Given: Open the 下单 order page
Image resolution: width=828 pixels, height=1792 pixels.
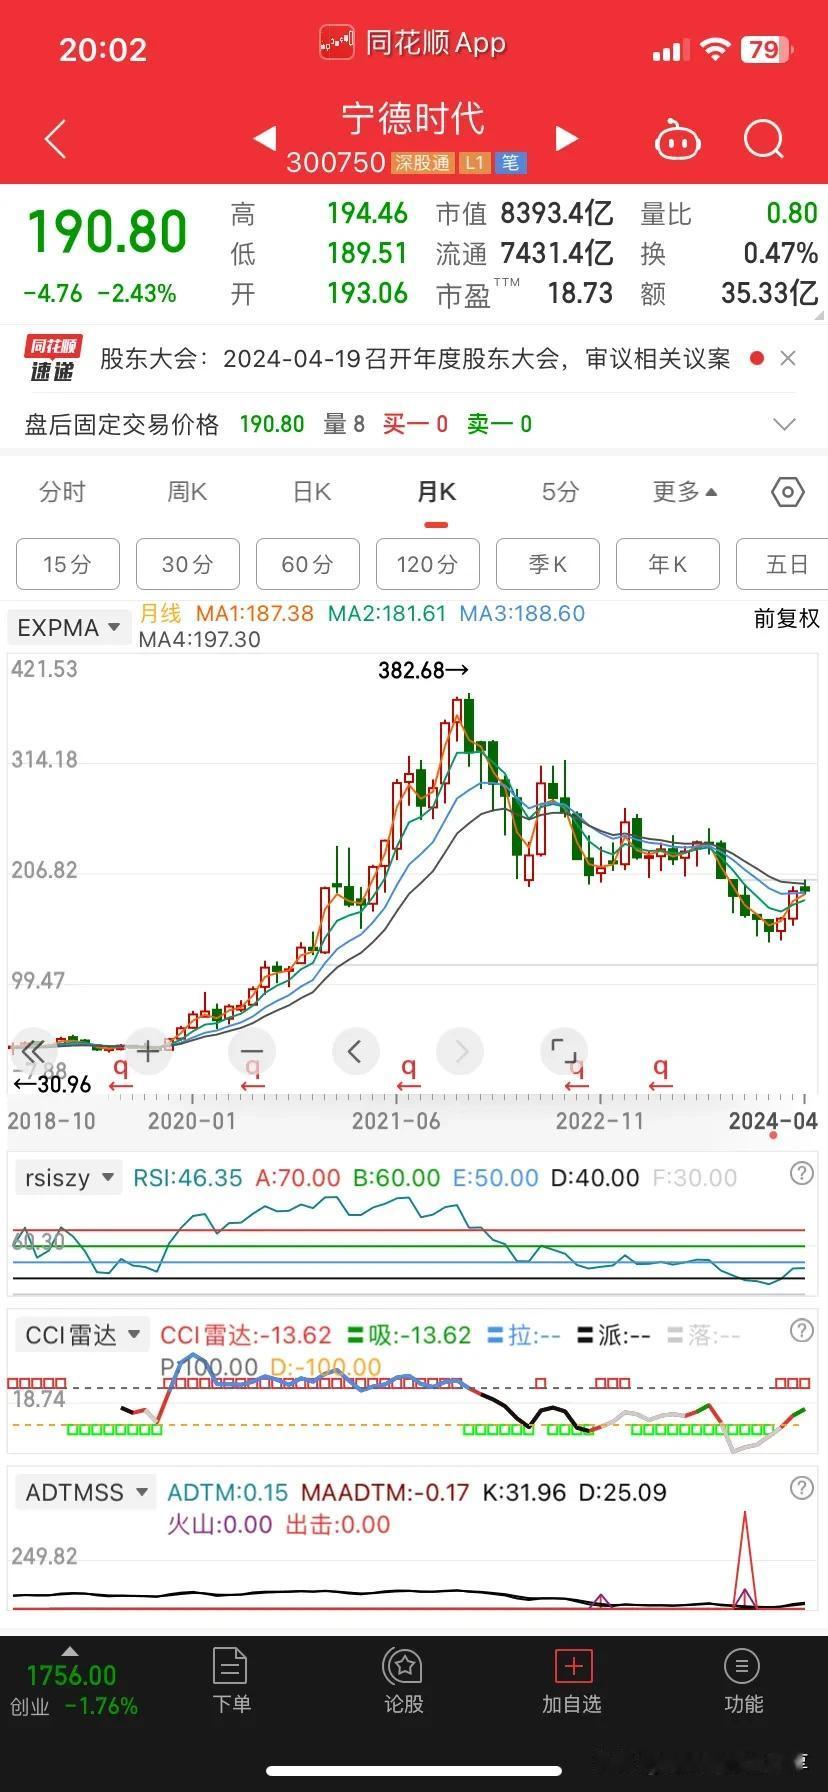Looking at the screenshot, I should tap(231, 1682).
